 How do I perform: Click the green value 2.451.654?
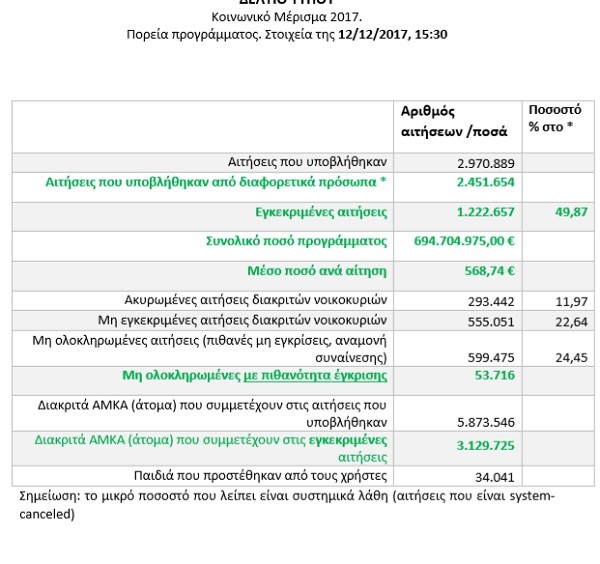pos(484,182)
